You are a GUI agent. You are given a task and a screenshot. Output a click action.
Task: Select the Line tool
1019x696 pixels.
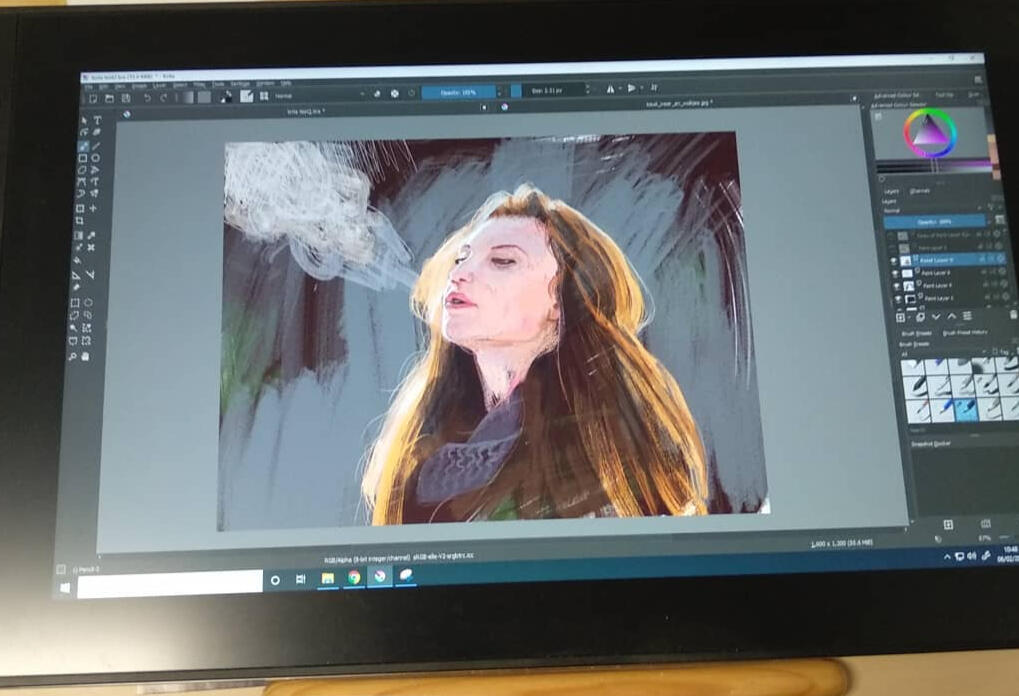(97, 145)
